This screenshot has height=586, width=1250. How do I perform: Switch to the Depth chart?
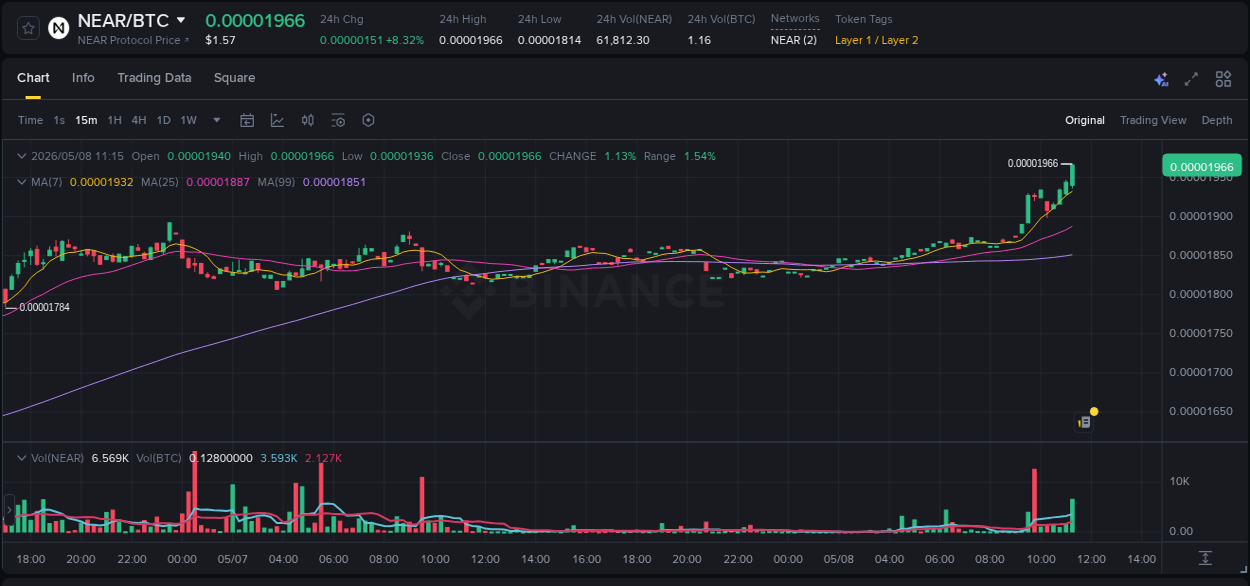coord(1217,120)
